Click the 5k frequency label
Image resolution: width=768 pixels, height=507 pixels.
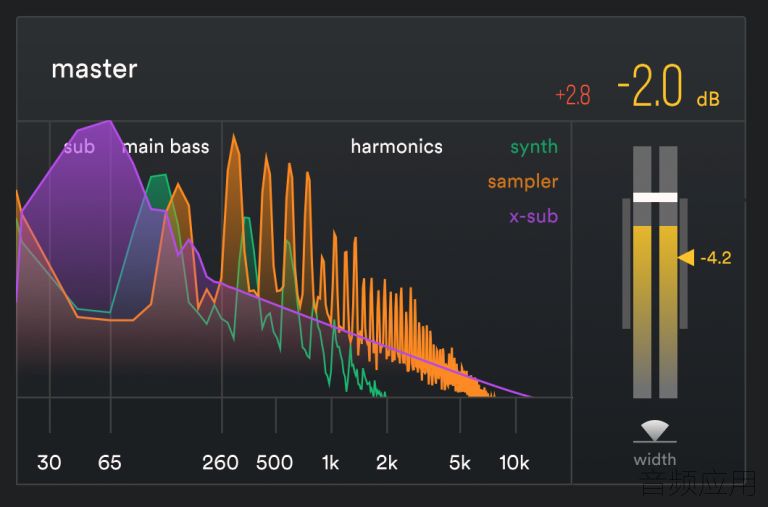tap(459, 462)
